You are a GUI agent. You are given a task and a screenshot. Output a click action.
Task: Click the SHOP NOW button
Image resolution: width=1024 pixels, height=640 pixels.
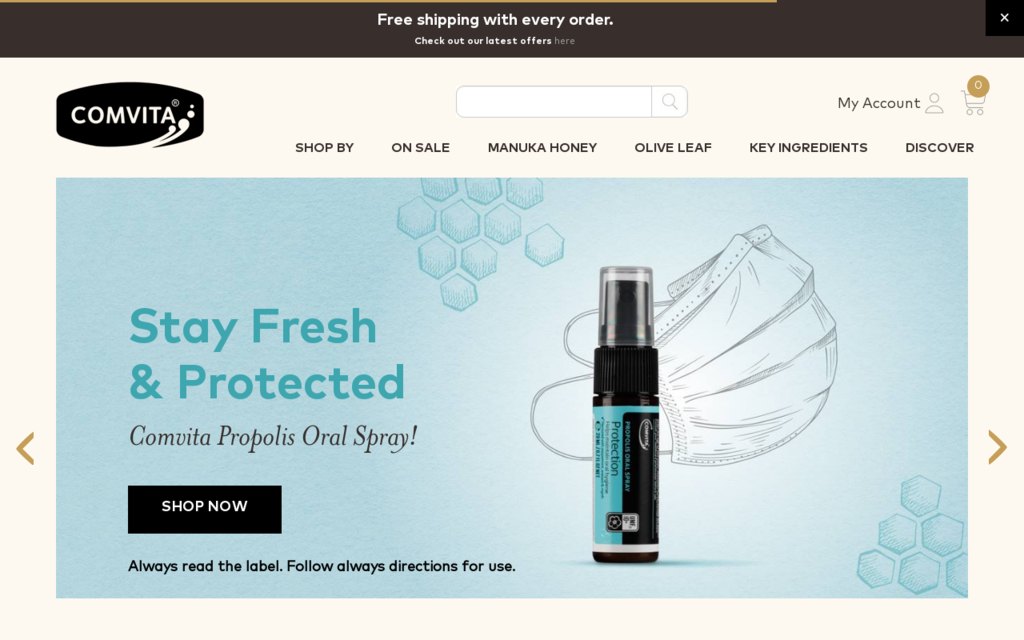[x=204, y=509]
